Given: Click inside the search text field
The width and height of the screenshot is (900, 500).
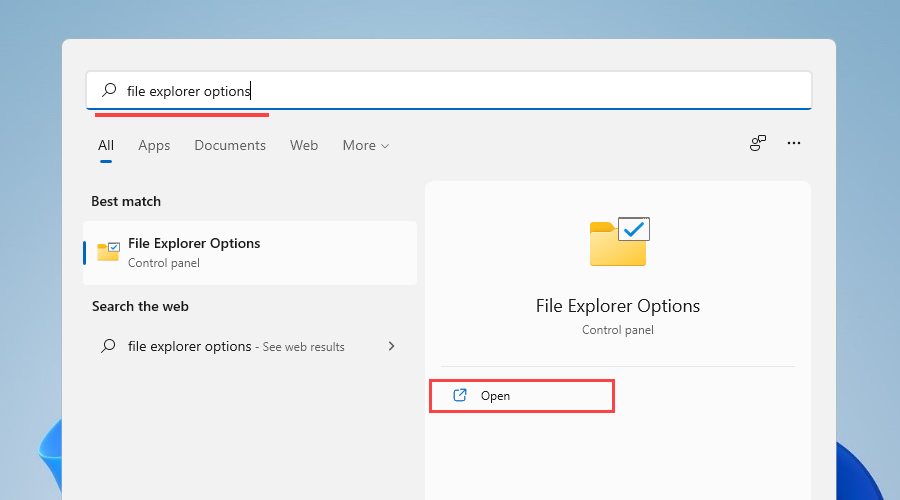Looking at the screenshot, I should 500,91.
